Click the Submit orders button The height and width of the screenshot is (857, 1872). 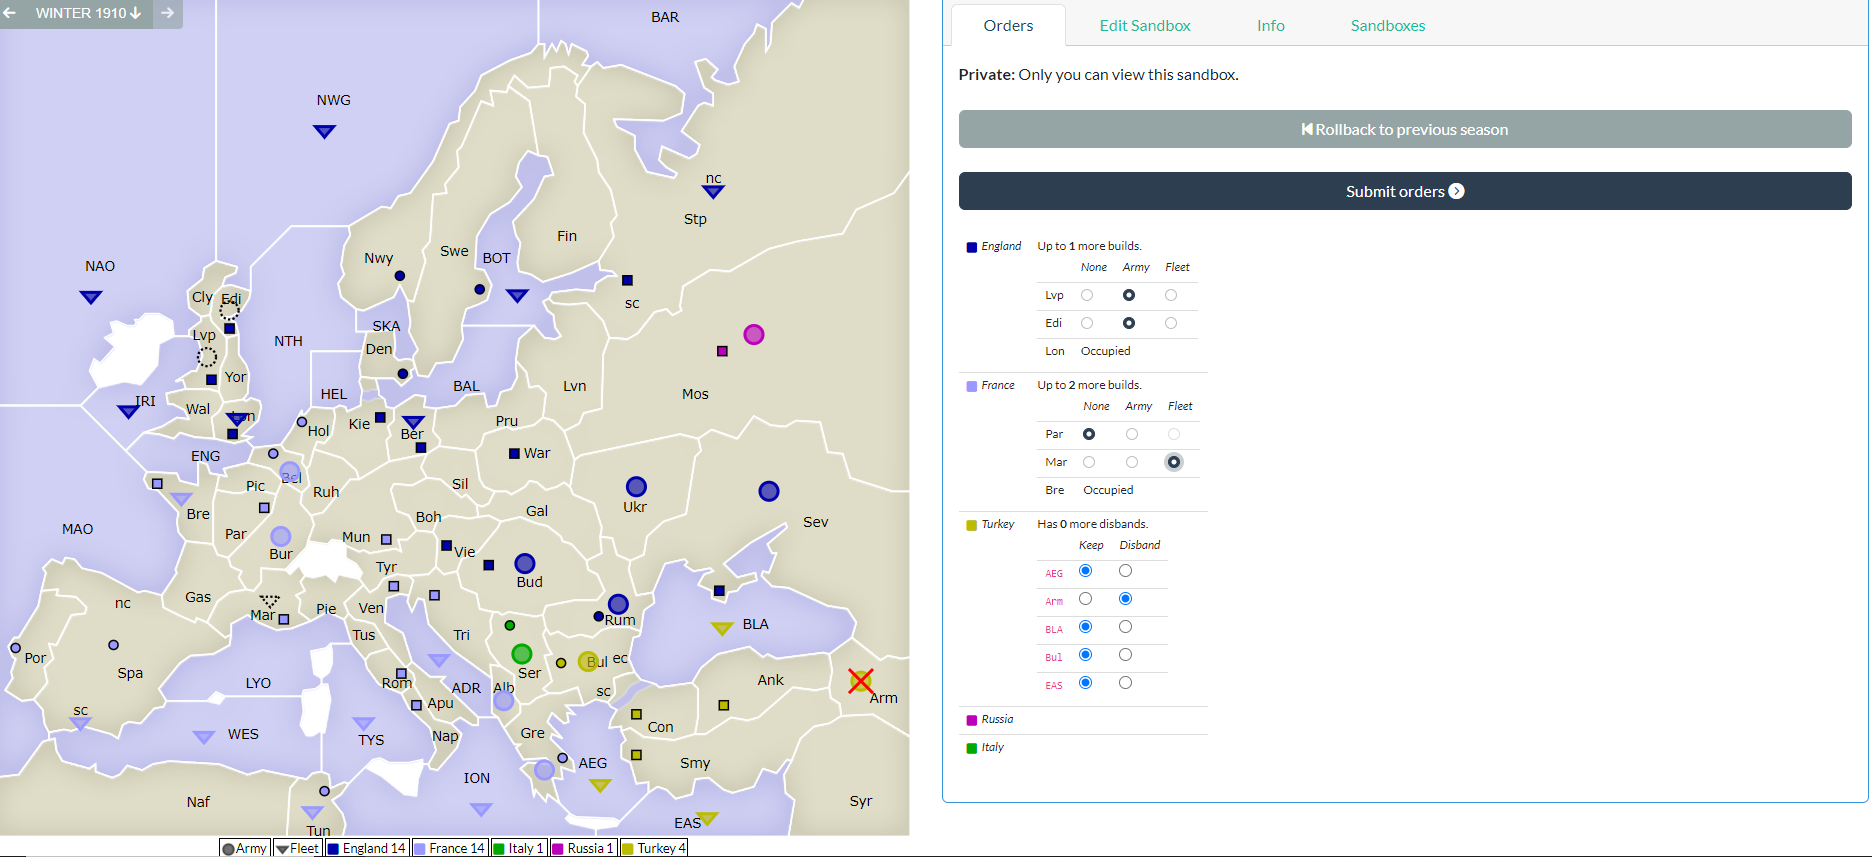tap(1405, 191)
